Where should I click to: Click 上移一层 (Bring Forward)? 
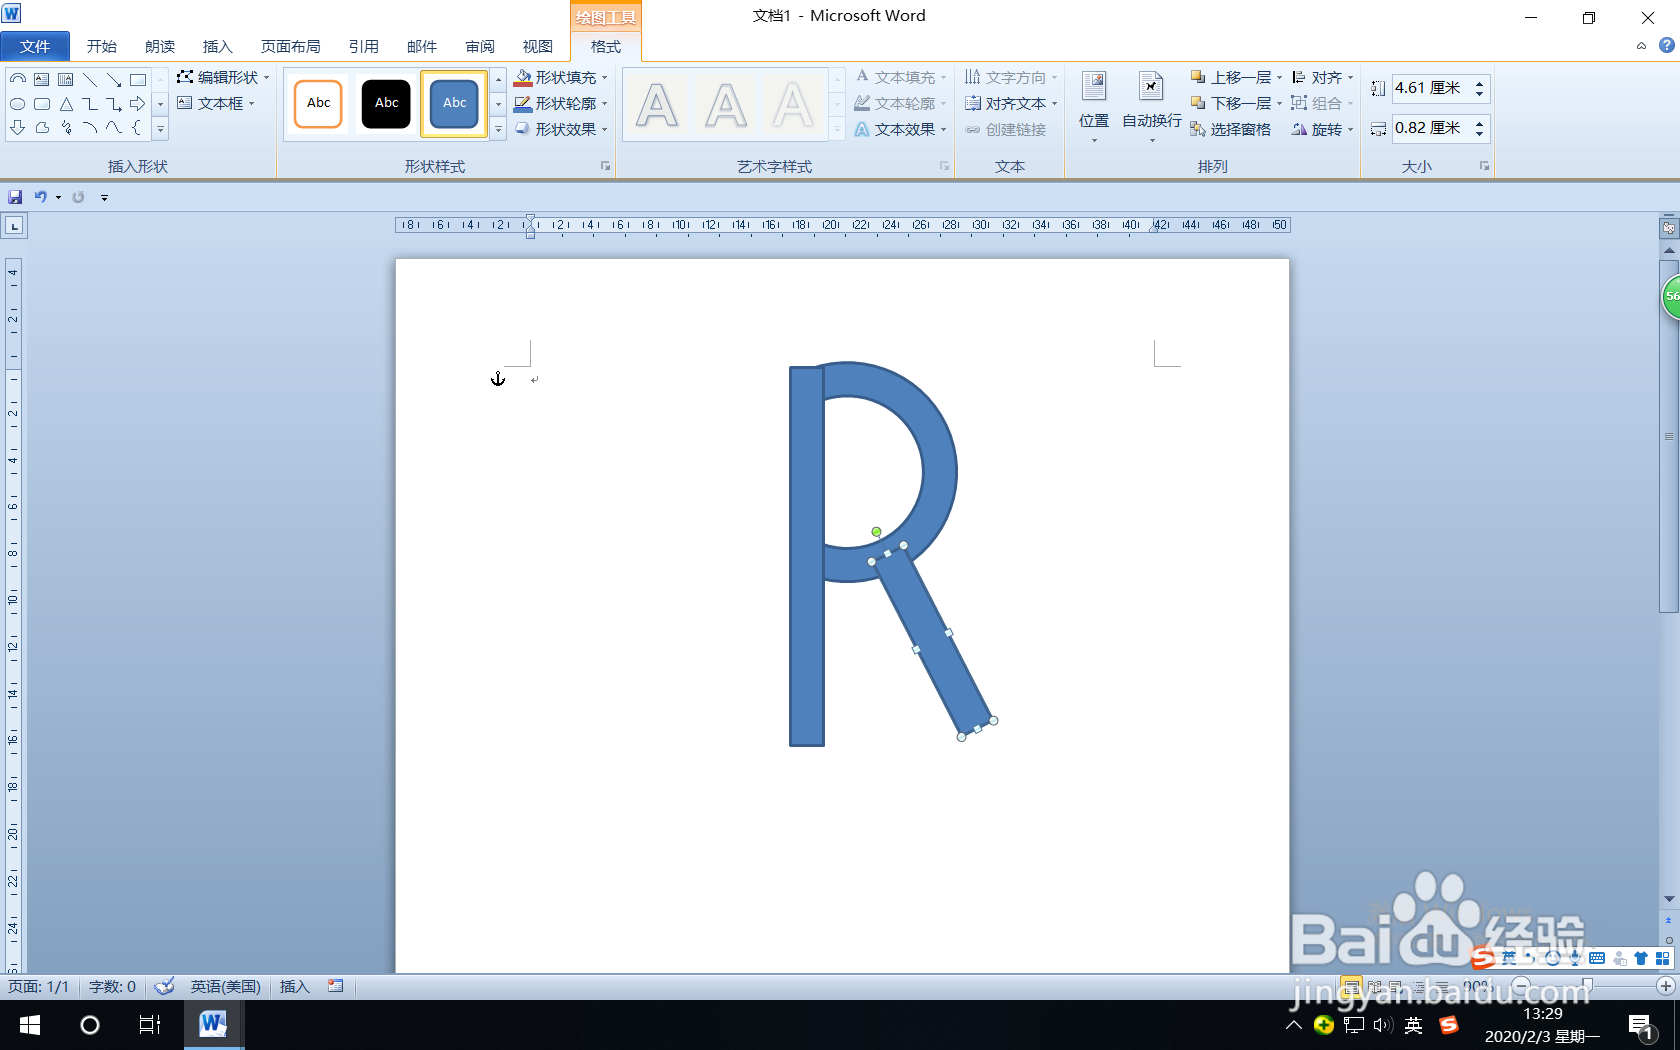point(1235,76)
